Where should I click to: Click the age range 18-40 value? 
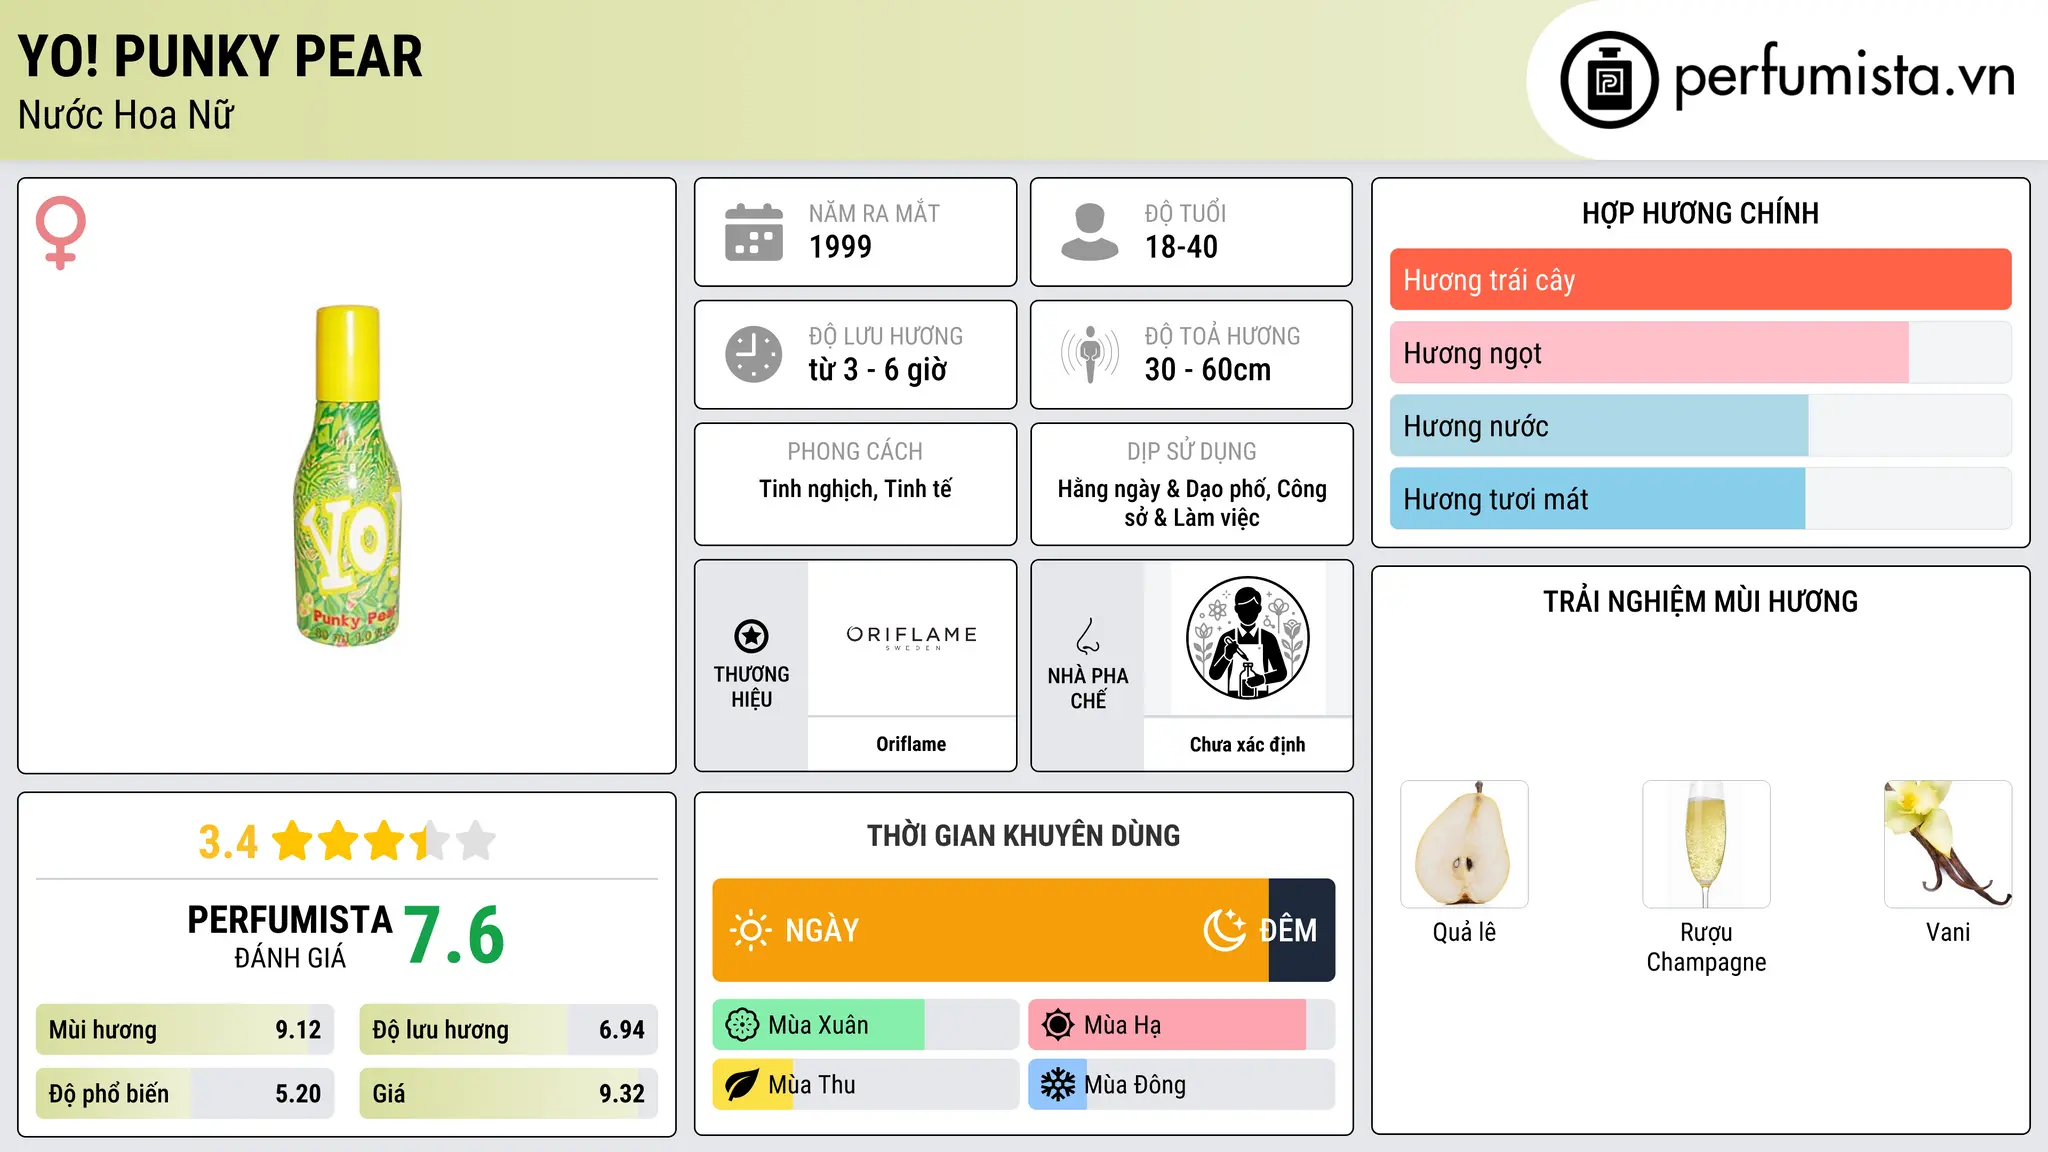[1181, 247]
